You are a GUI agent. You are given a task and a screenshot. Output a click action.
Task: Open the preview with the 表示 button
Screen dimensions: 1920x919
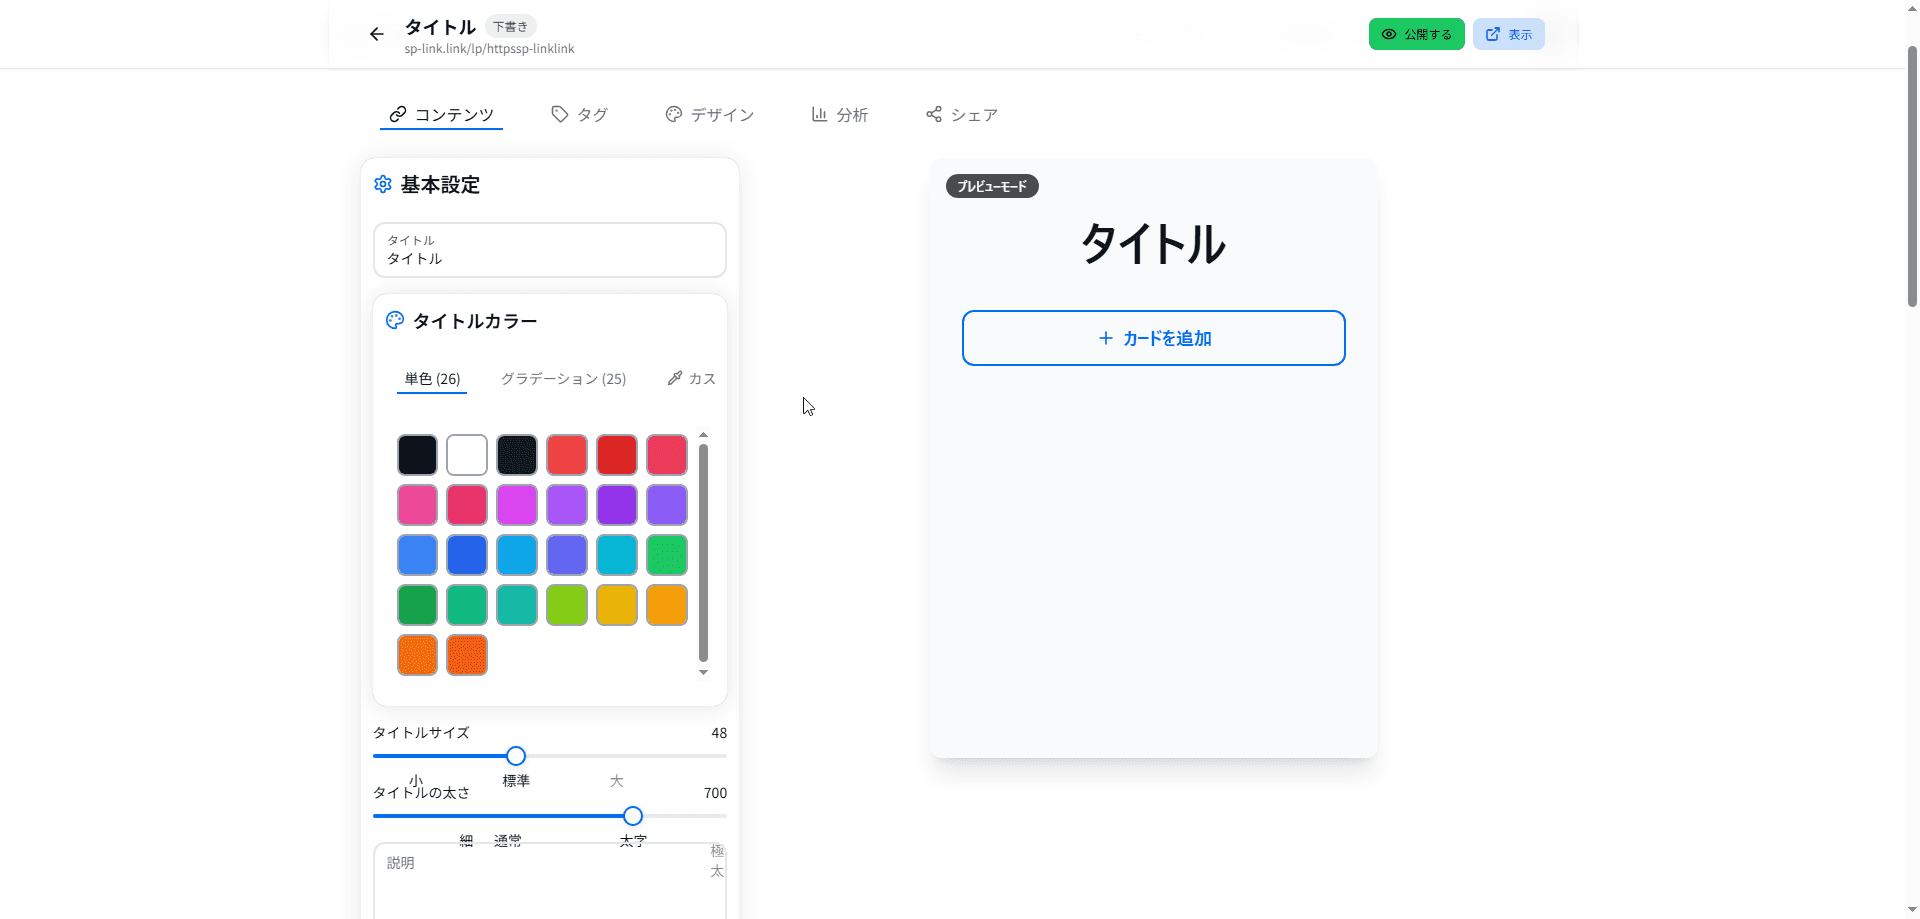click(1508, 33)
